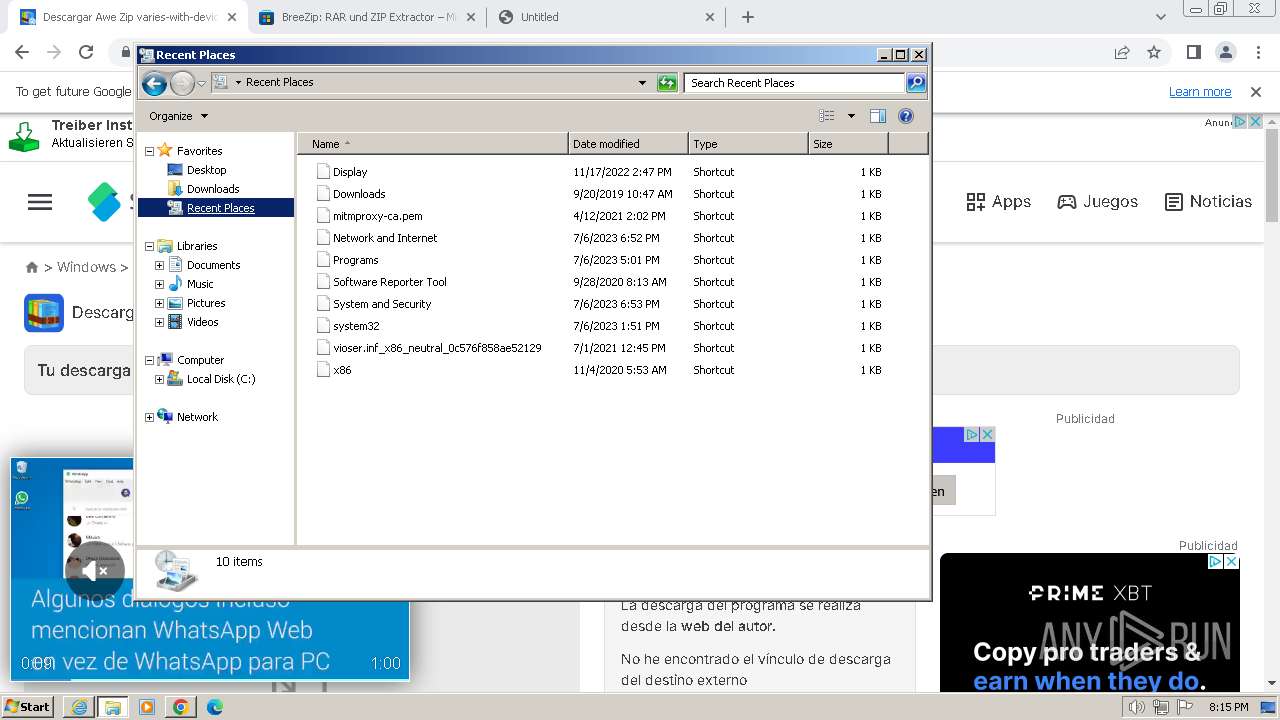Sort by Name column header
1280x720 pixels.
433,144
